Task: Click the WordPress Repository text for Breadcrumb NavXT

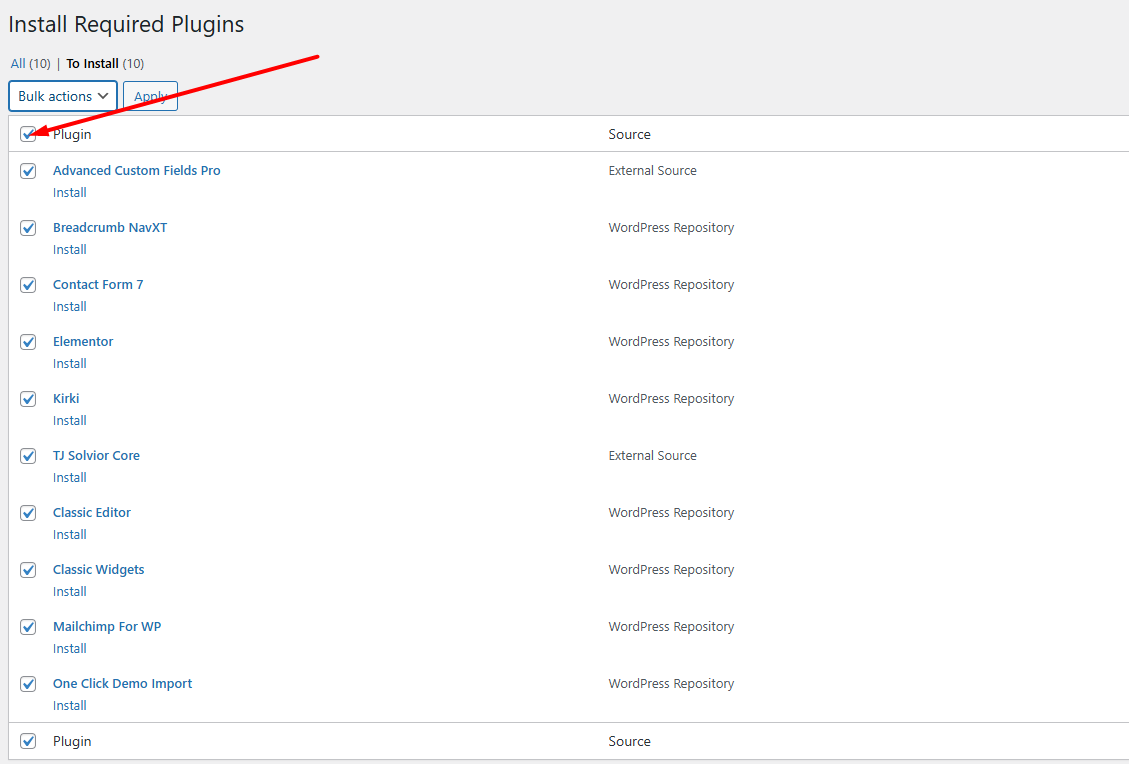Action: point(671,228)
